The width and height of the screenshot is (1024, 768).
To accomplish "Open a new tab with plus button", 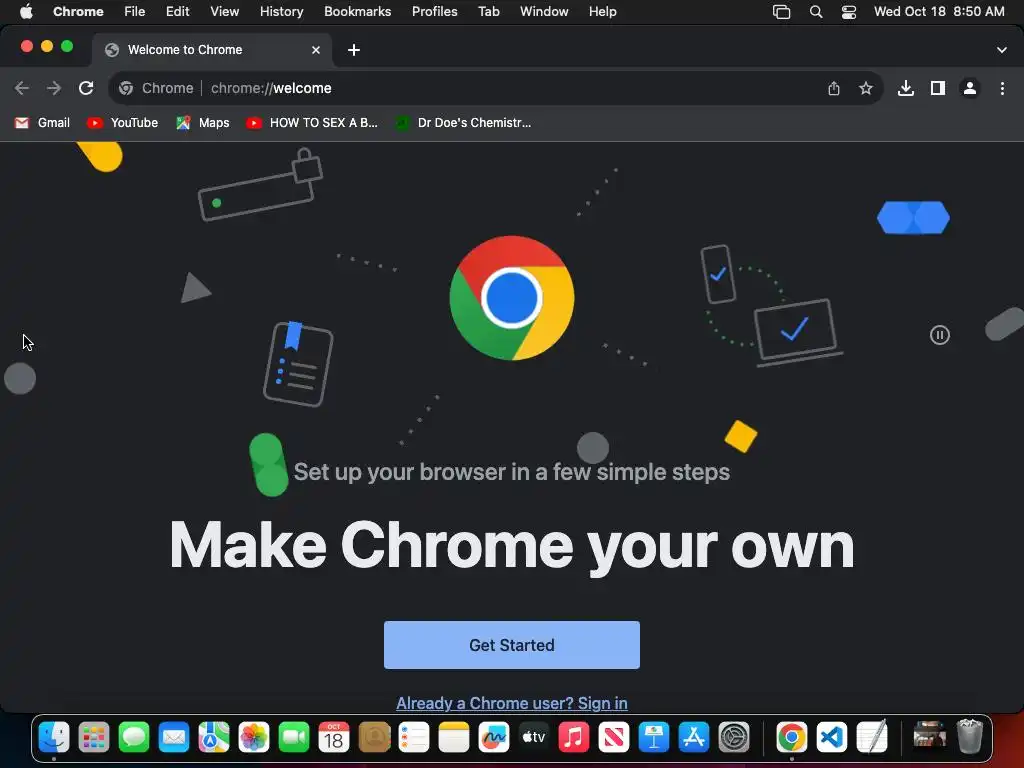I will pyautogui.click(x=354, y=50).
